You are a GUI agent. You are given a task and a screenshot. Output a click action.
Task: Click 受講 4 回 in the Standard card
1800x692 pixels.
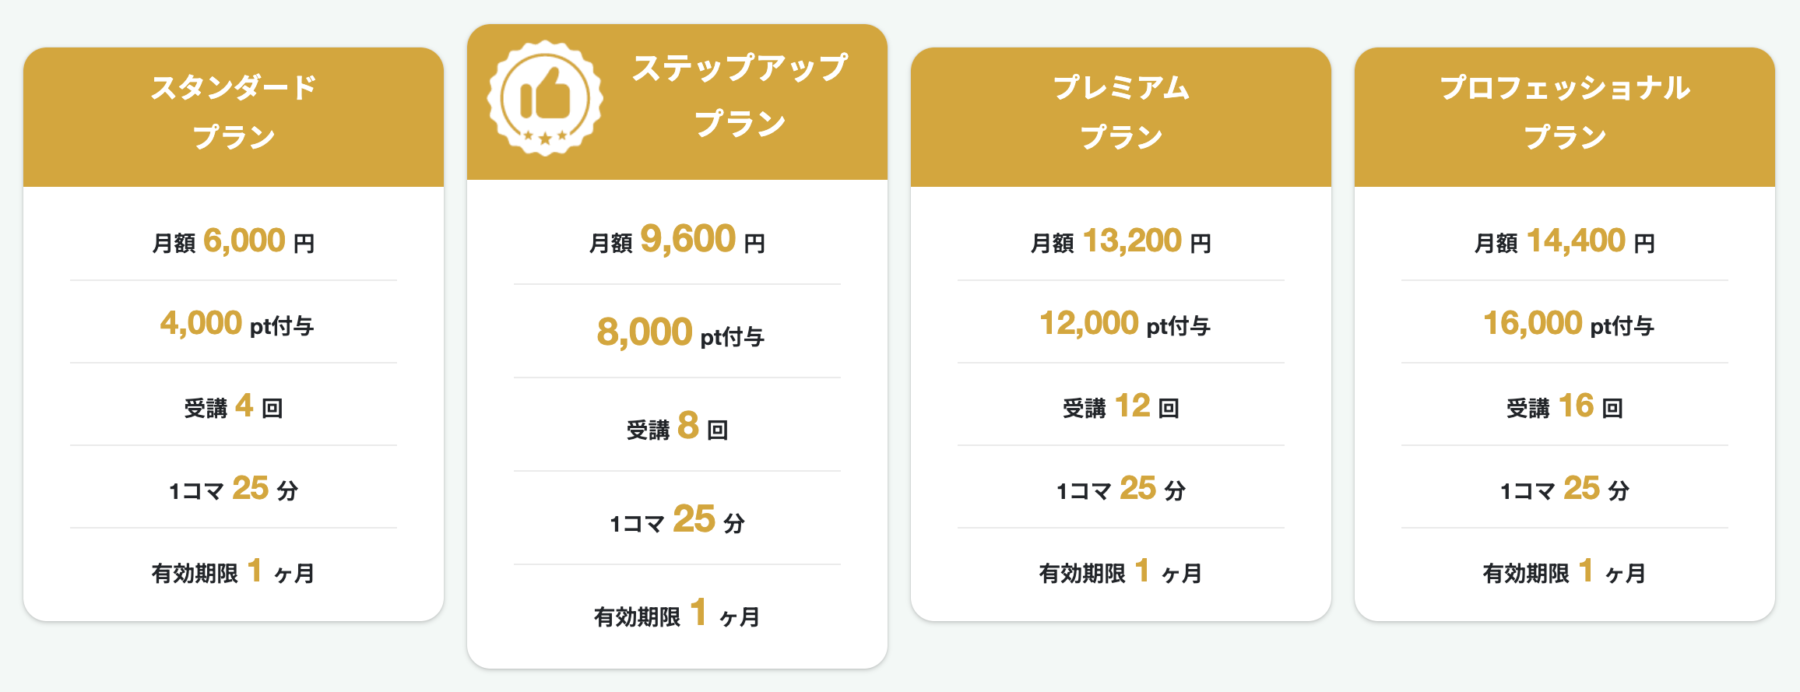[233, 406]
